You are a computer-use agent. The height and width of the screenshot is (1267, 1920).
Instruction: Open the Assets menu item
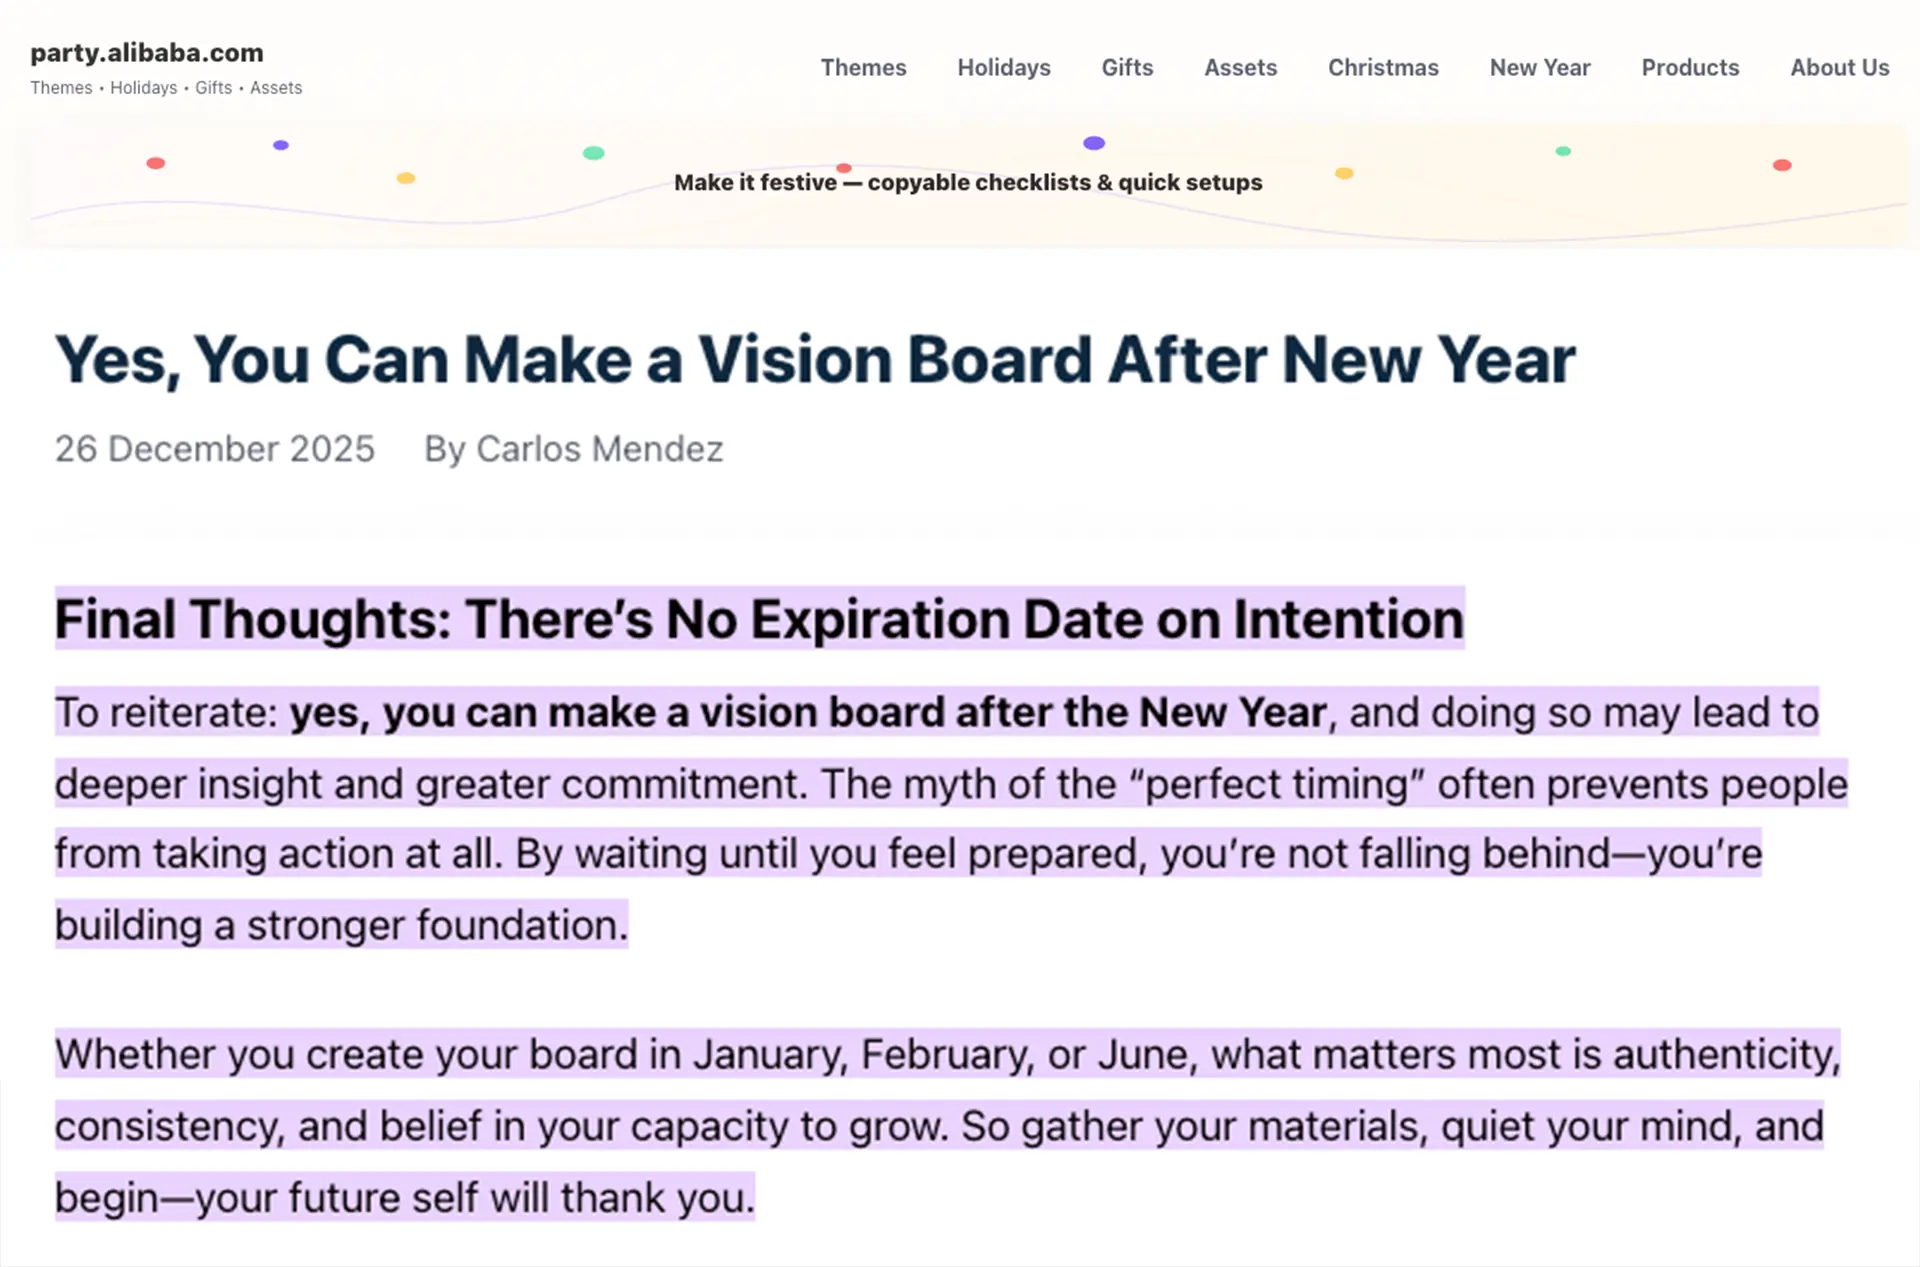click(1240, 68)
